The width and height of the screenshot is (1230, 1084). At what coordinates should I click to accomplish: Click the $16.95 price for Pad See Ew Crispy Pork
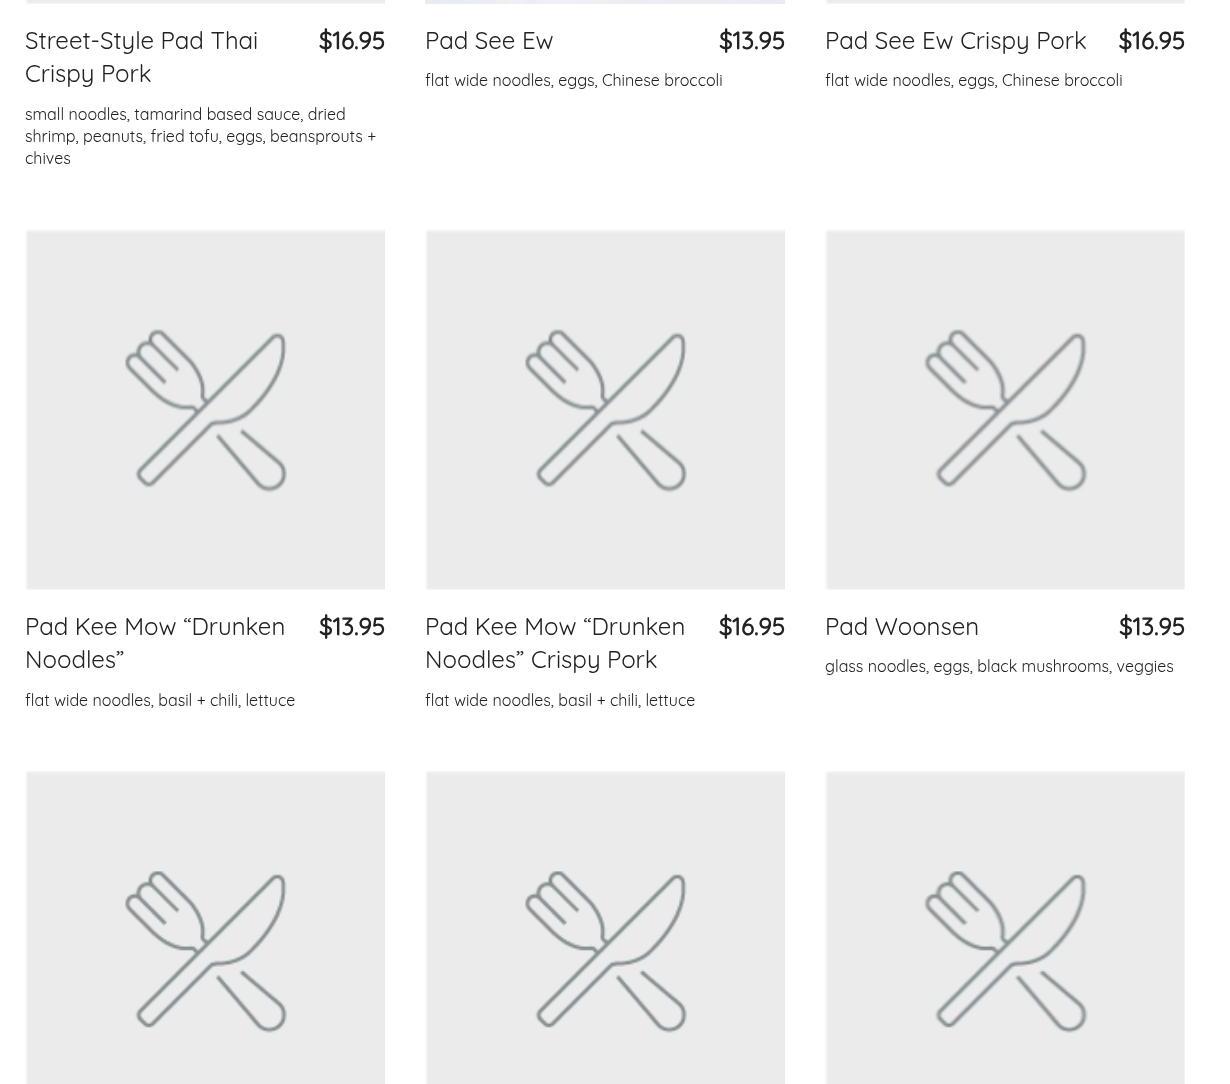point(1151,41)
